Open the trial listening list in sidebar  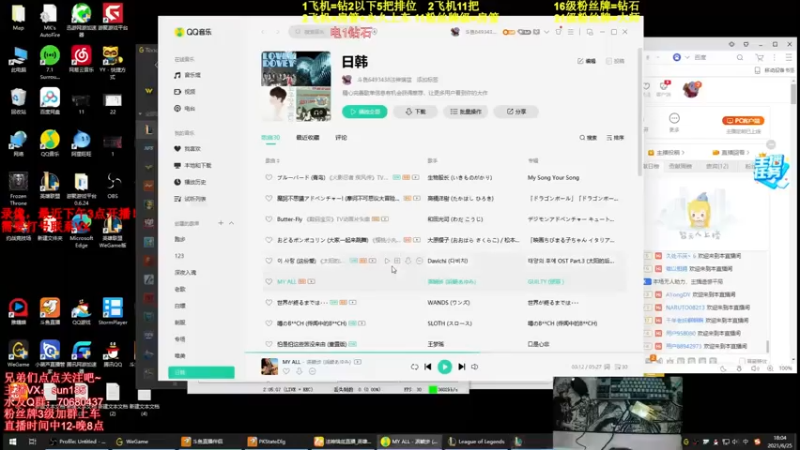[190, 199]
